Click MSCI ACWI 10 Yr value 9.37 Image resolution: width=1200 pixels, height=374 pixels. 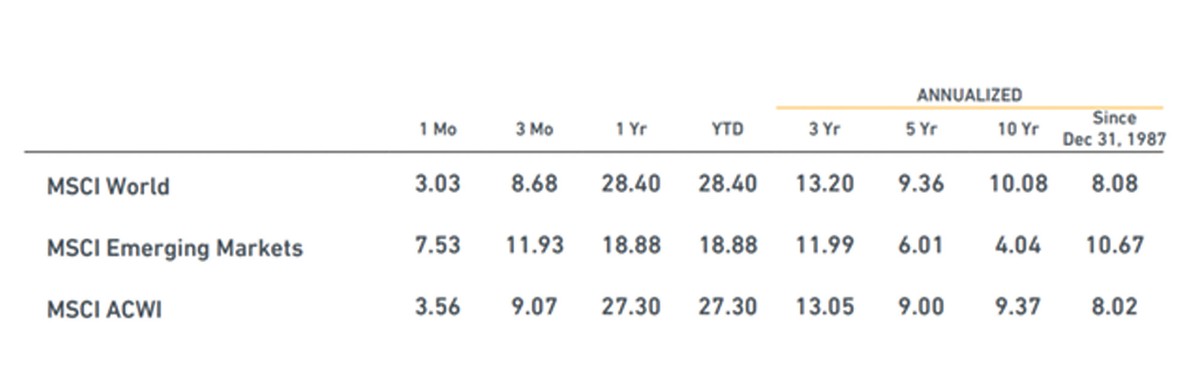tap(1018, 307)
